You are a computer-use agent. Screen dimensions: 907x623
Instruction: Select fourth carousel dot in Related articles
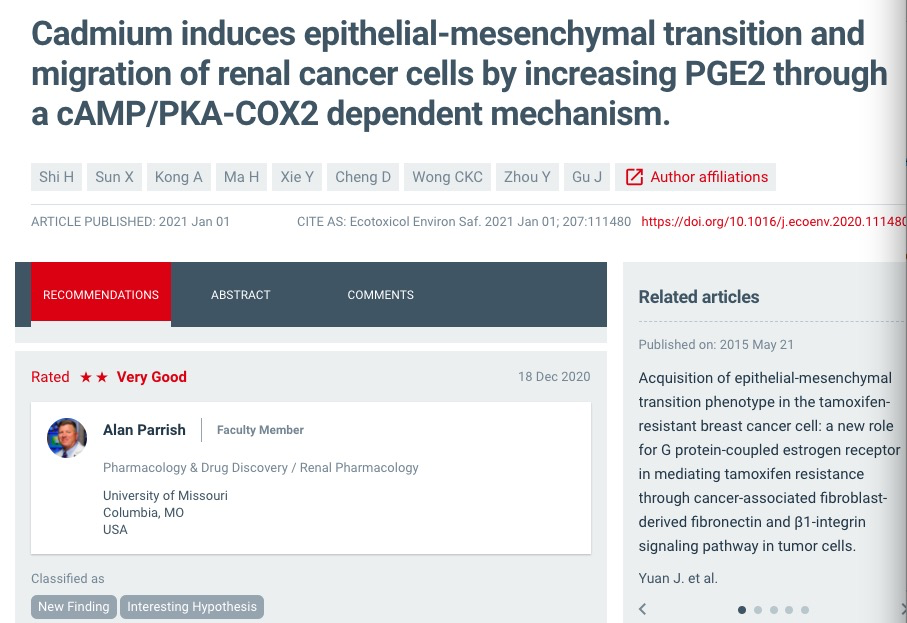pyautogui.click(x=789, y=610)
